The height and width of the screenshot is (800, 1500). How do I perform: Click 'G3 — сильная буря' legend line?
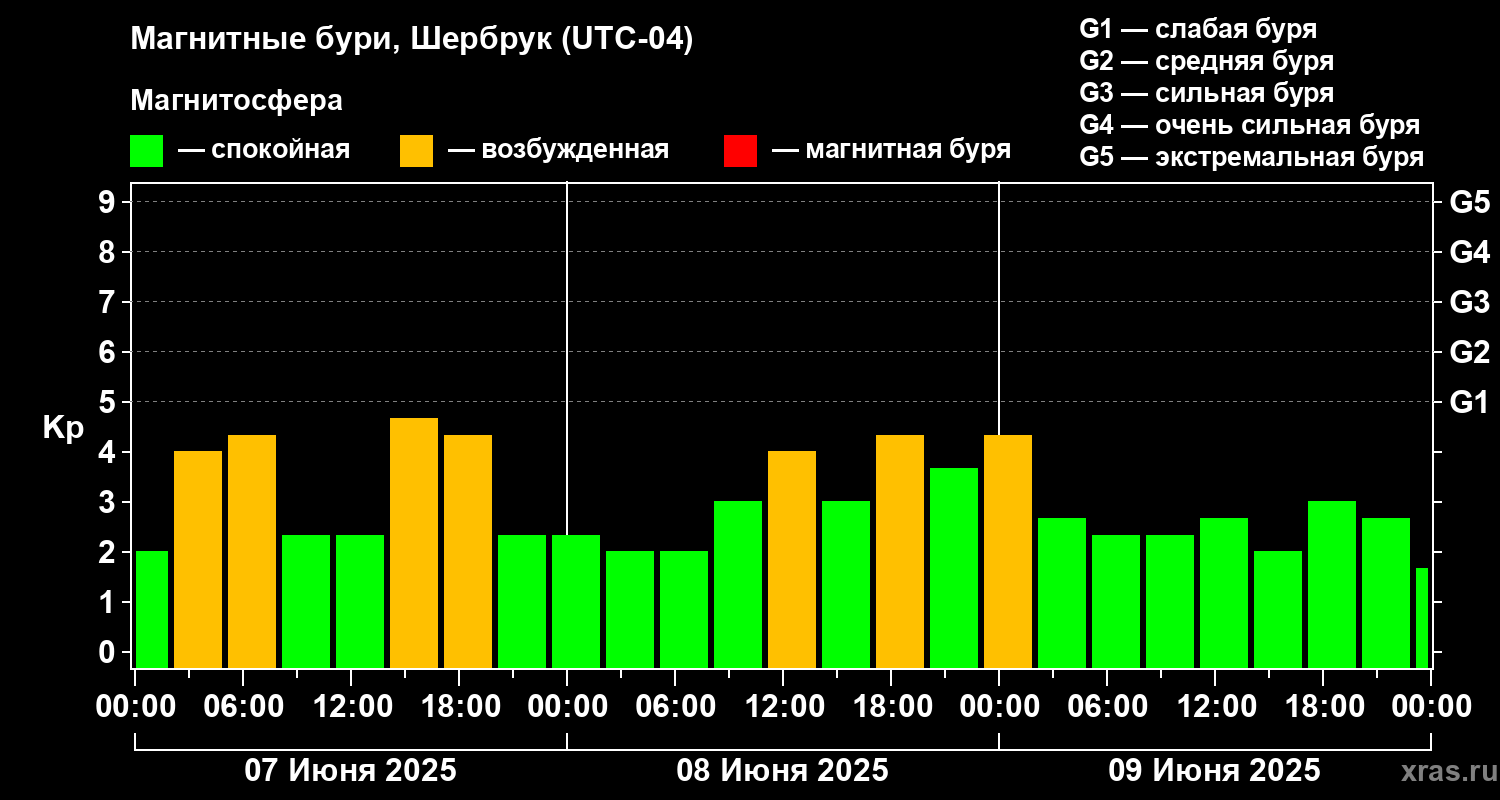[x=1206, y=93]
